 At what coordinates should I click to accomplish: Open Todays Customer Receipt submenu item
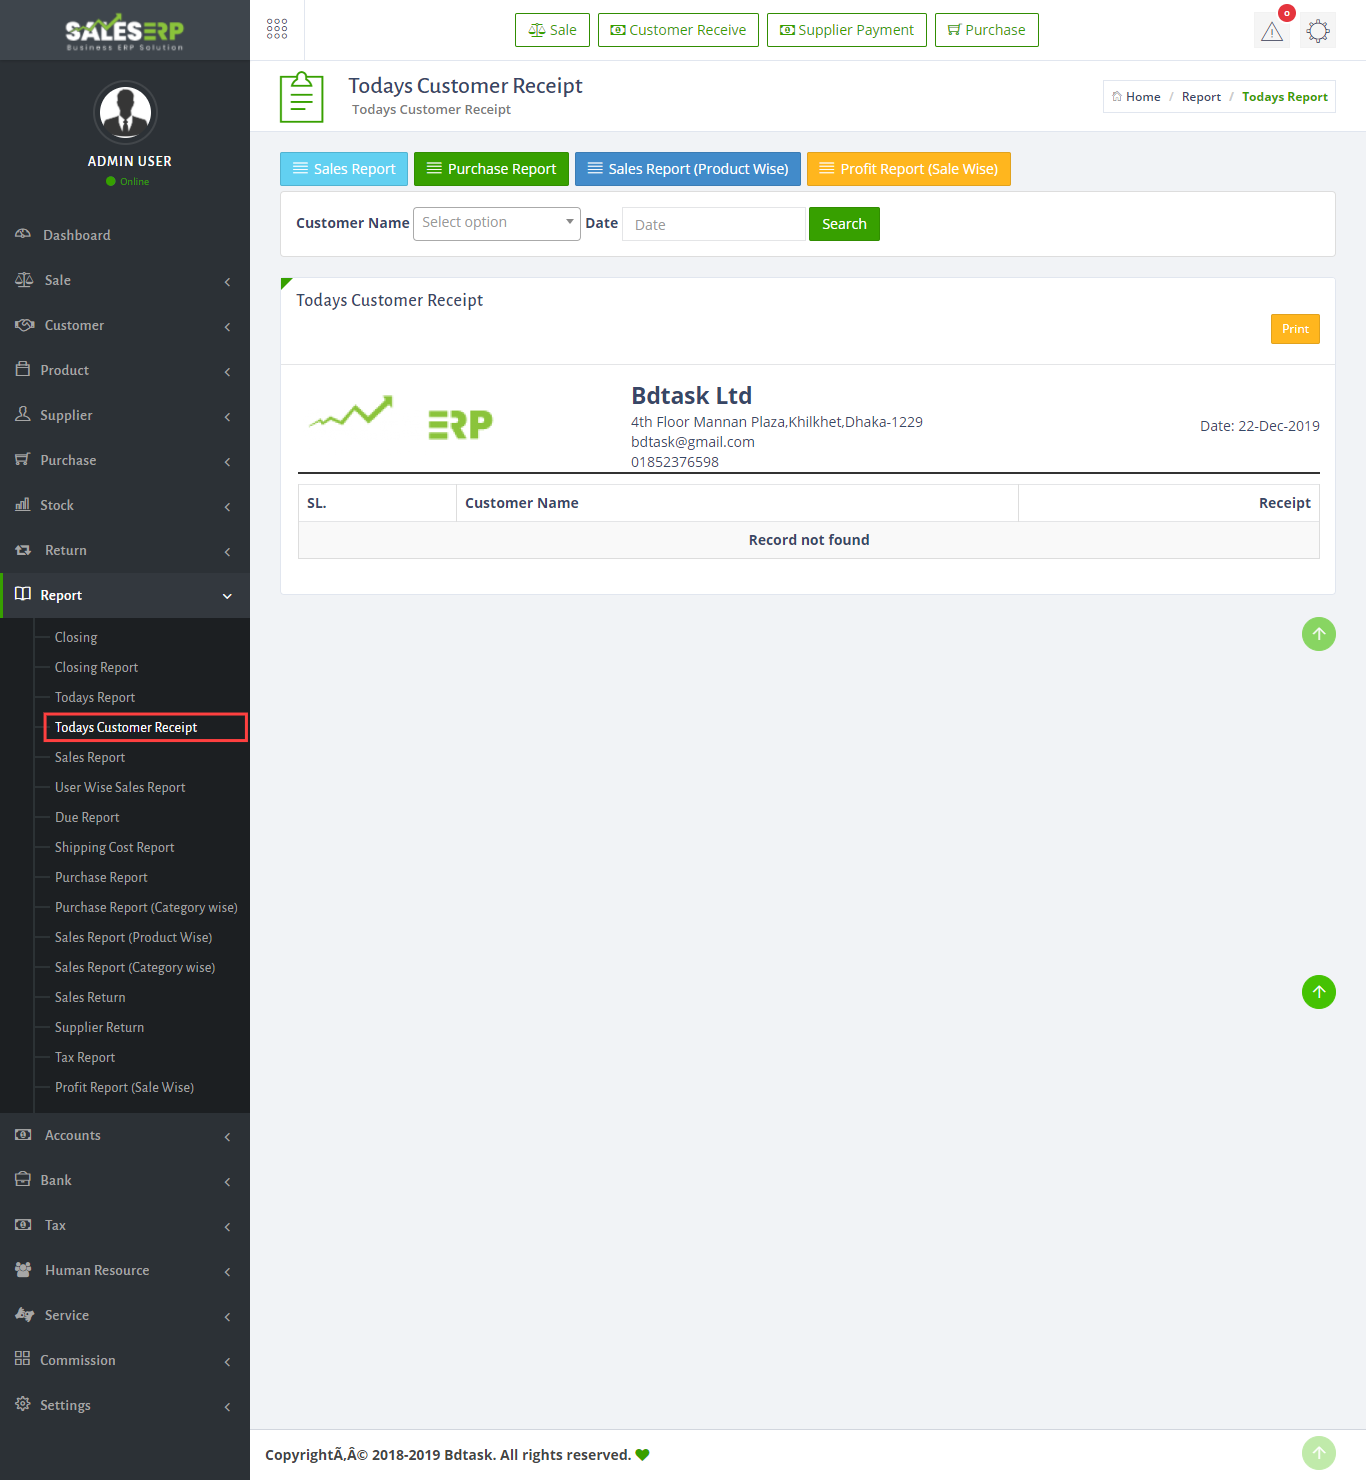click(126, 727)
